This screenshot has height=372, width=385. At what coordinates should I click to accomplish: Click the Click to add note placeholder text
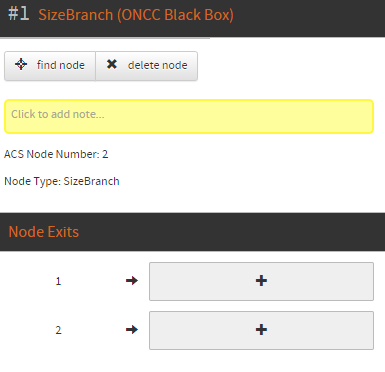(58, 114)
